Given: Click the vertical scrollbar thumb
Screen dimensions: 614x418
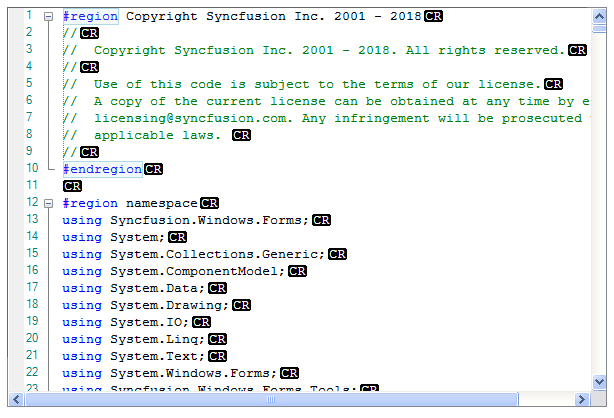Looking at the screenshot, I should pos(599,29).
